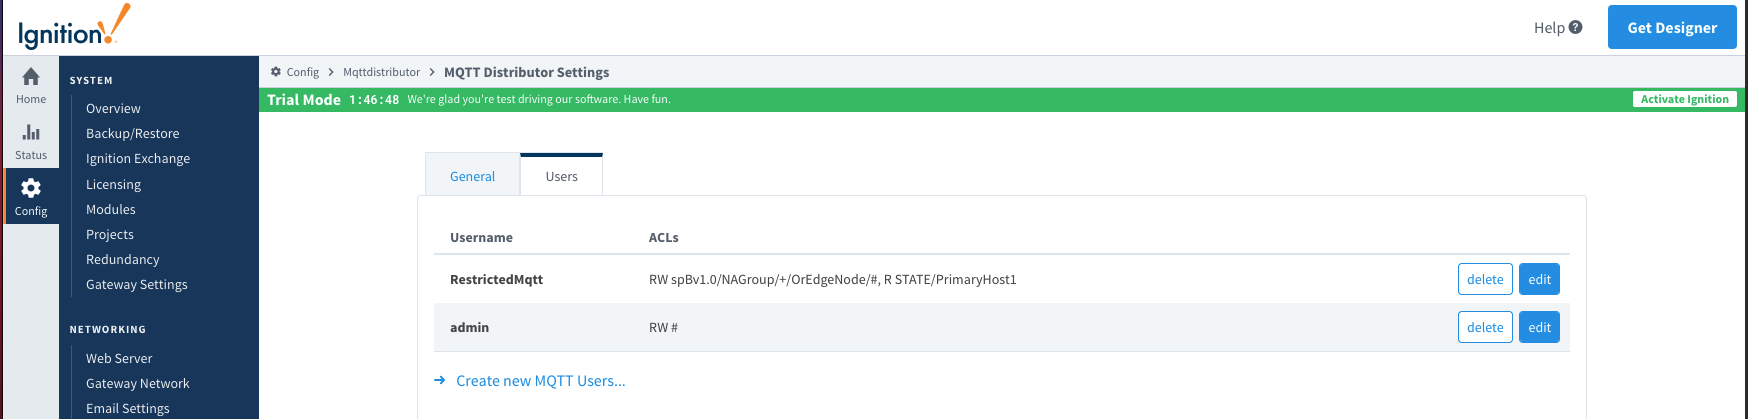Click Activate Ignition in trial banner

[x=1684, y=99]
